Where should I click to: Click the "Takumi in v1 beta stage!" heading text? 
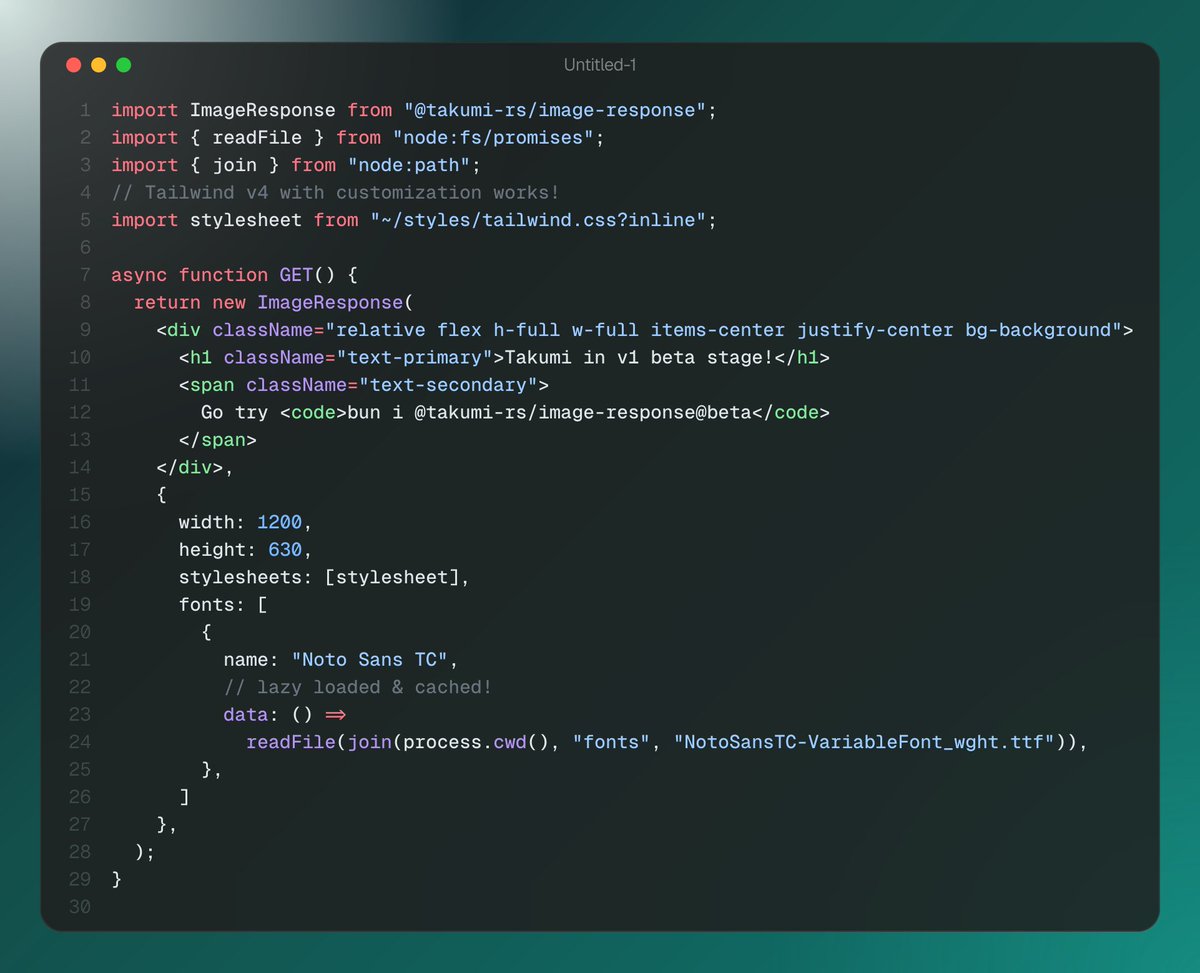638,357
